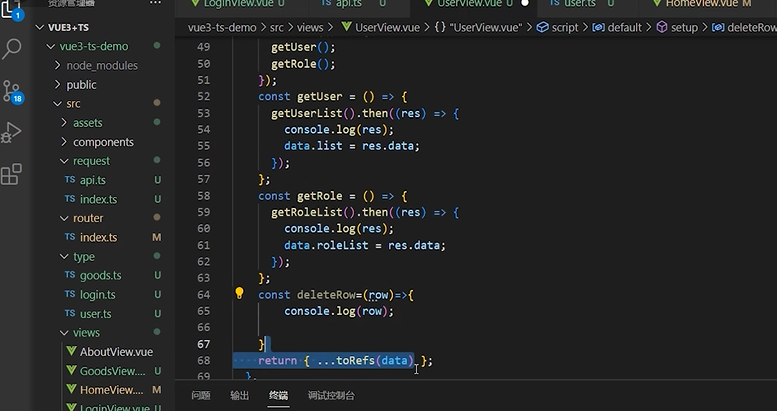777x411 pixels.
Task: Click vue3-ts-demo in the breadcrumb
Action: point(222,27)
